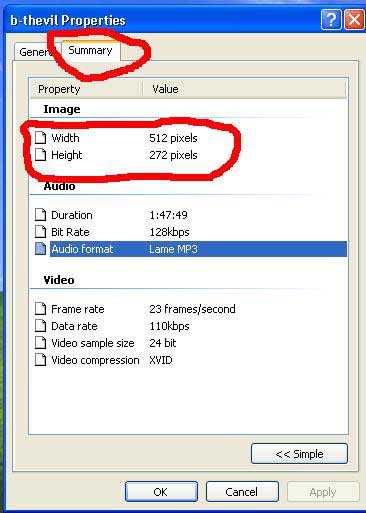Confirm with the OK button
This screenshot has height=513, width=366.
point(161,492)
